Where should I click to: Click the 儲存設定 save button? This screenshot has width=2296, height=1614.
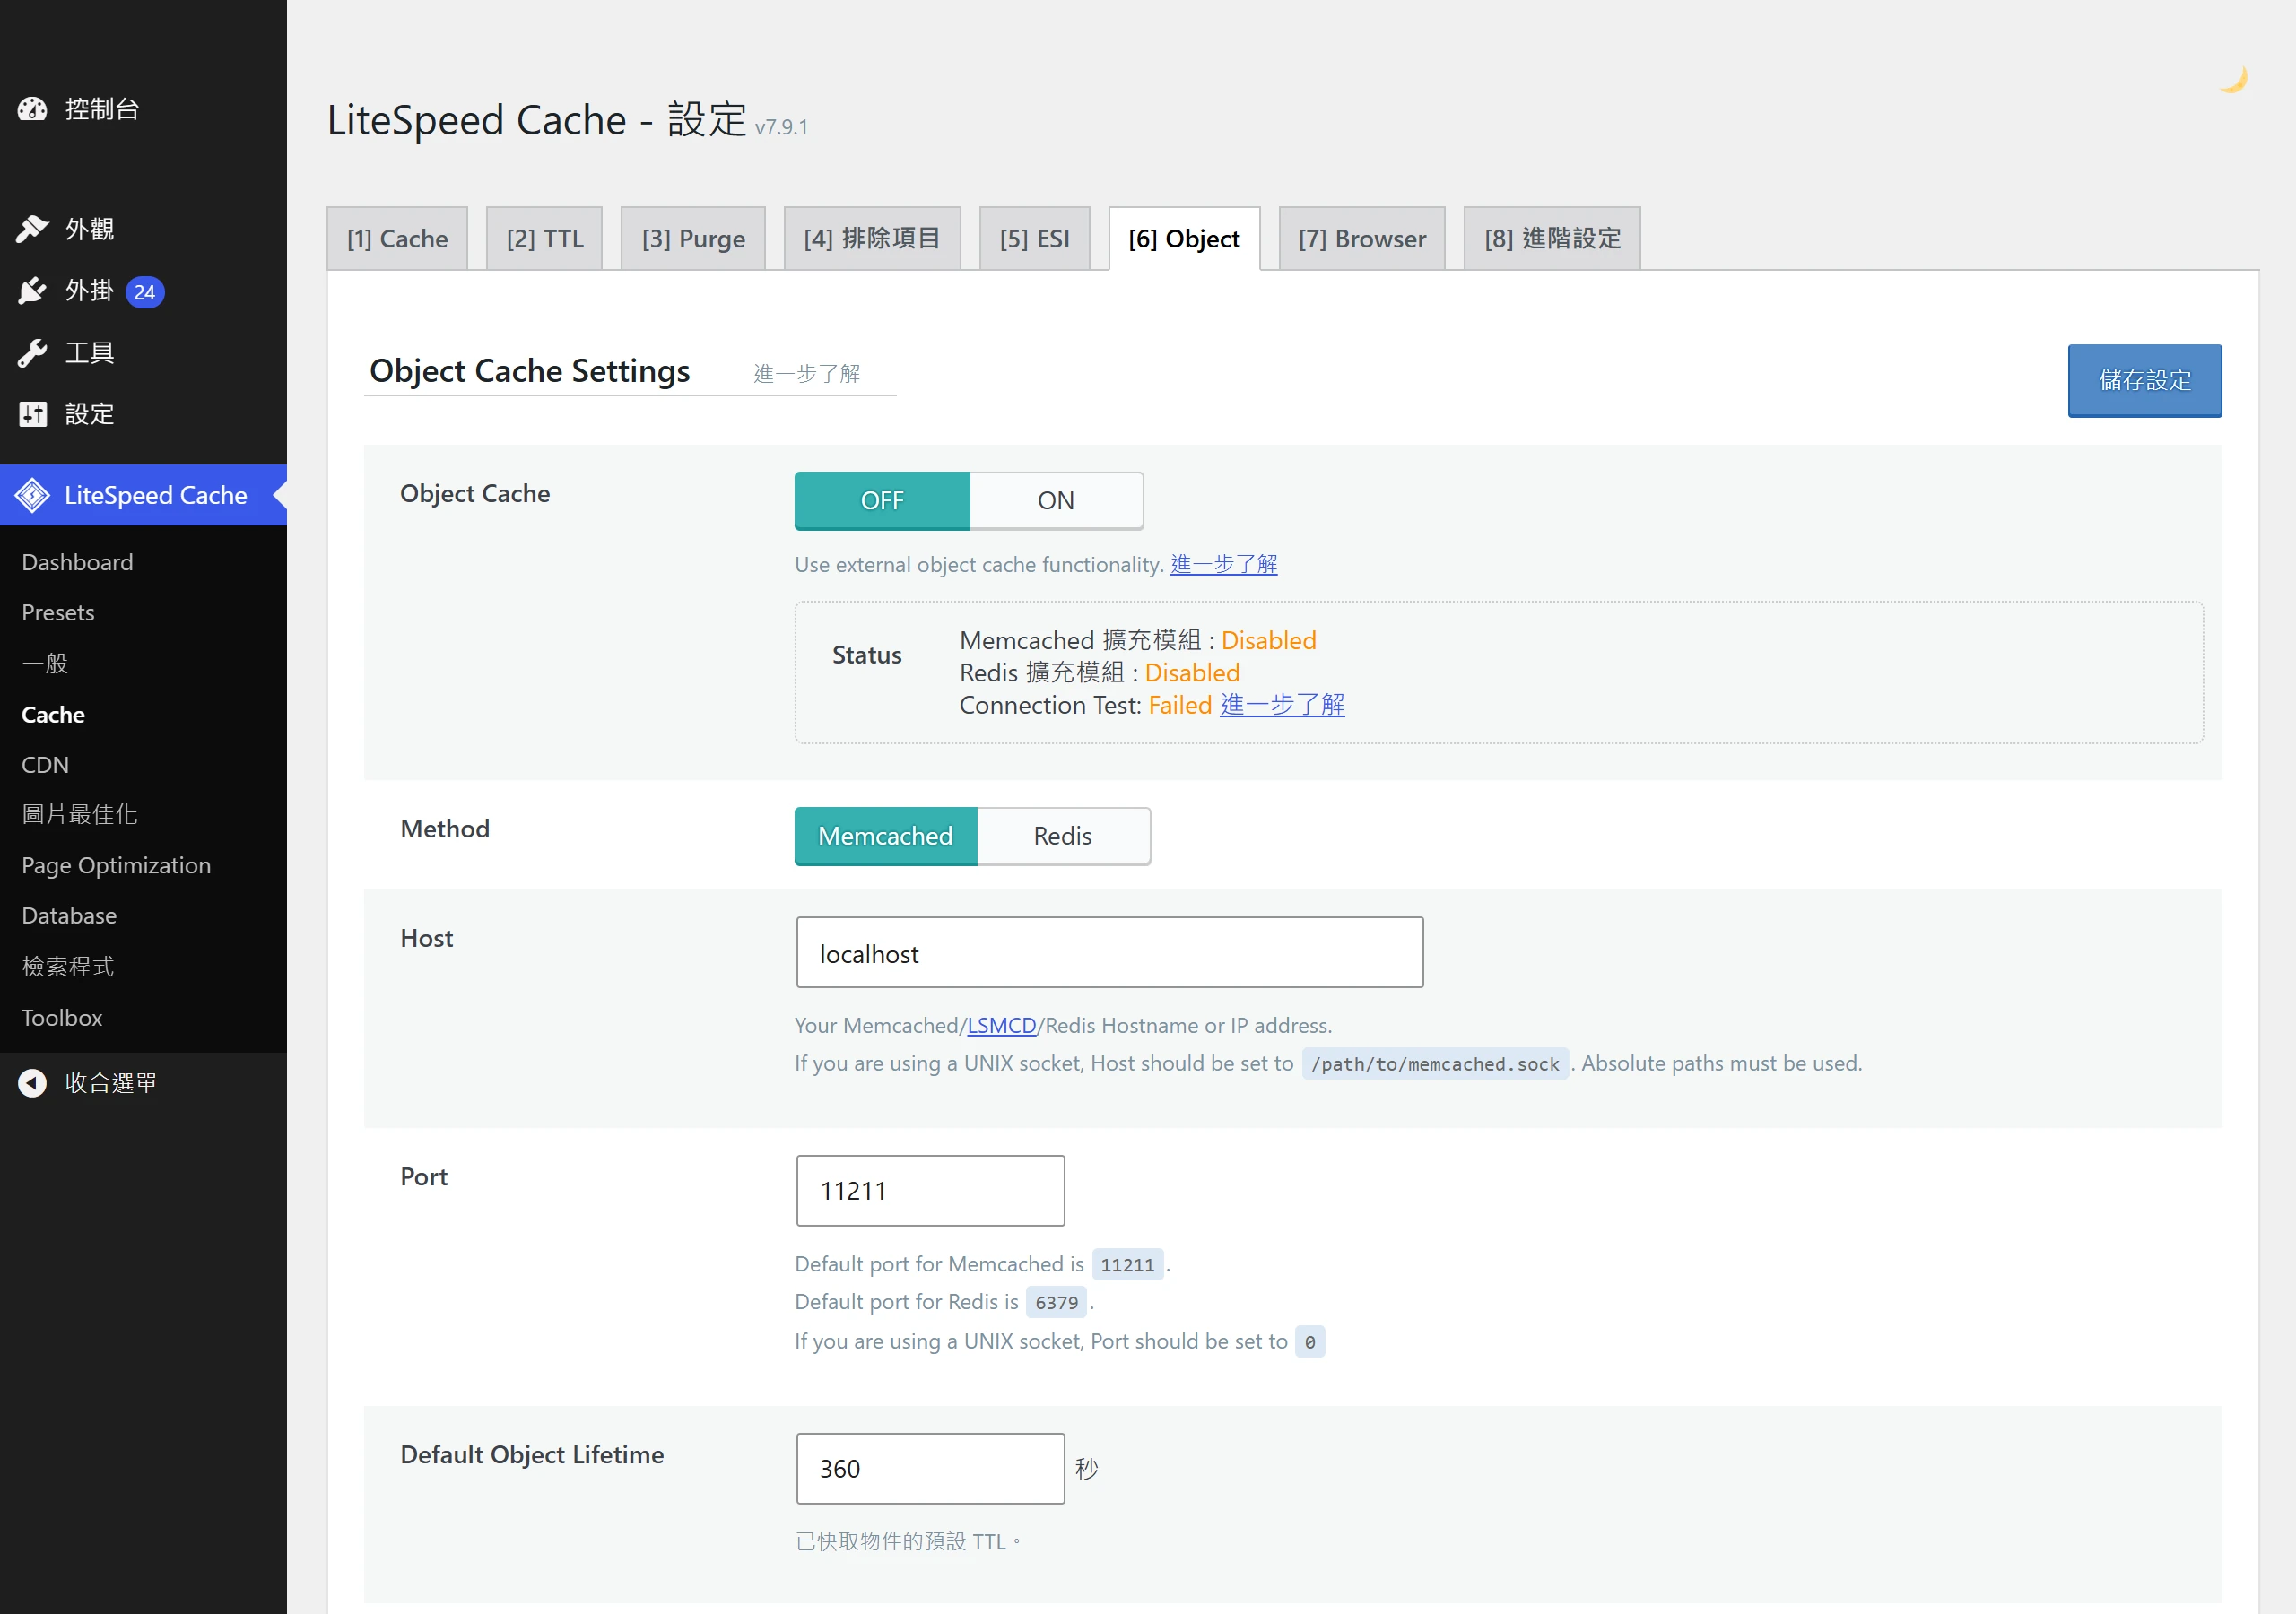tap(2145, 381)
